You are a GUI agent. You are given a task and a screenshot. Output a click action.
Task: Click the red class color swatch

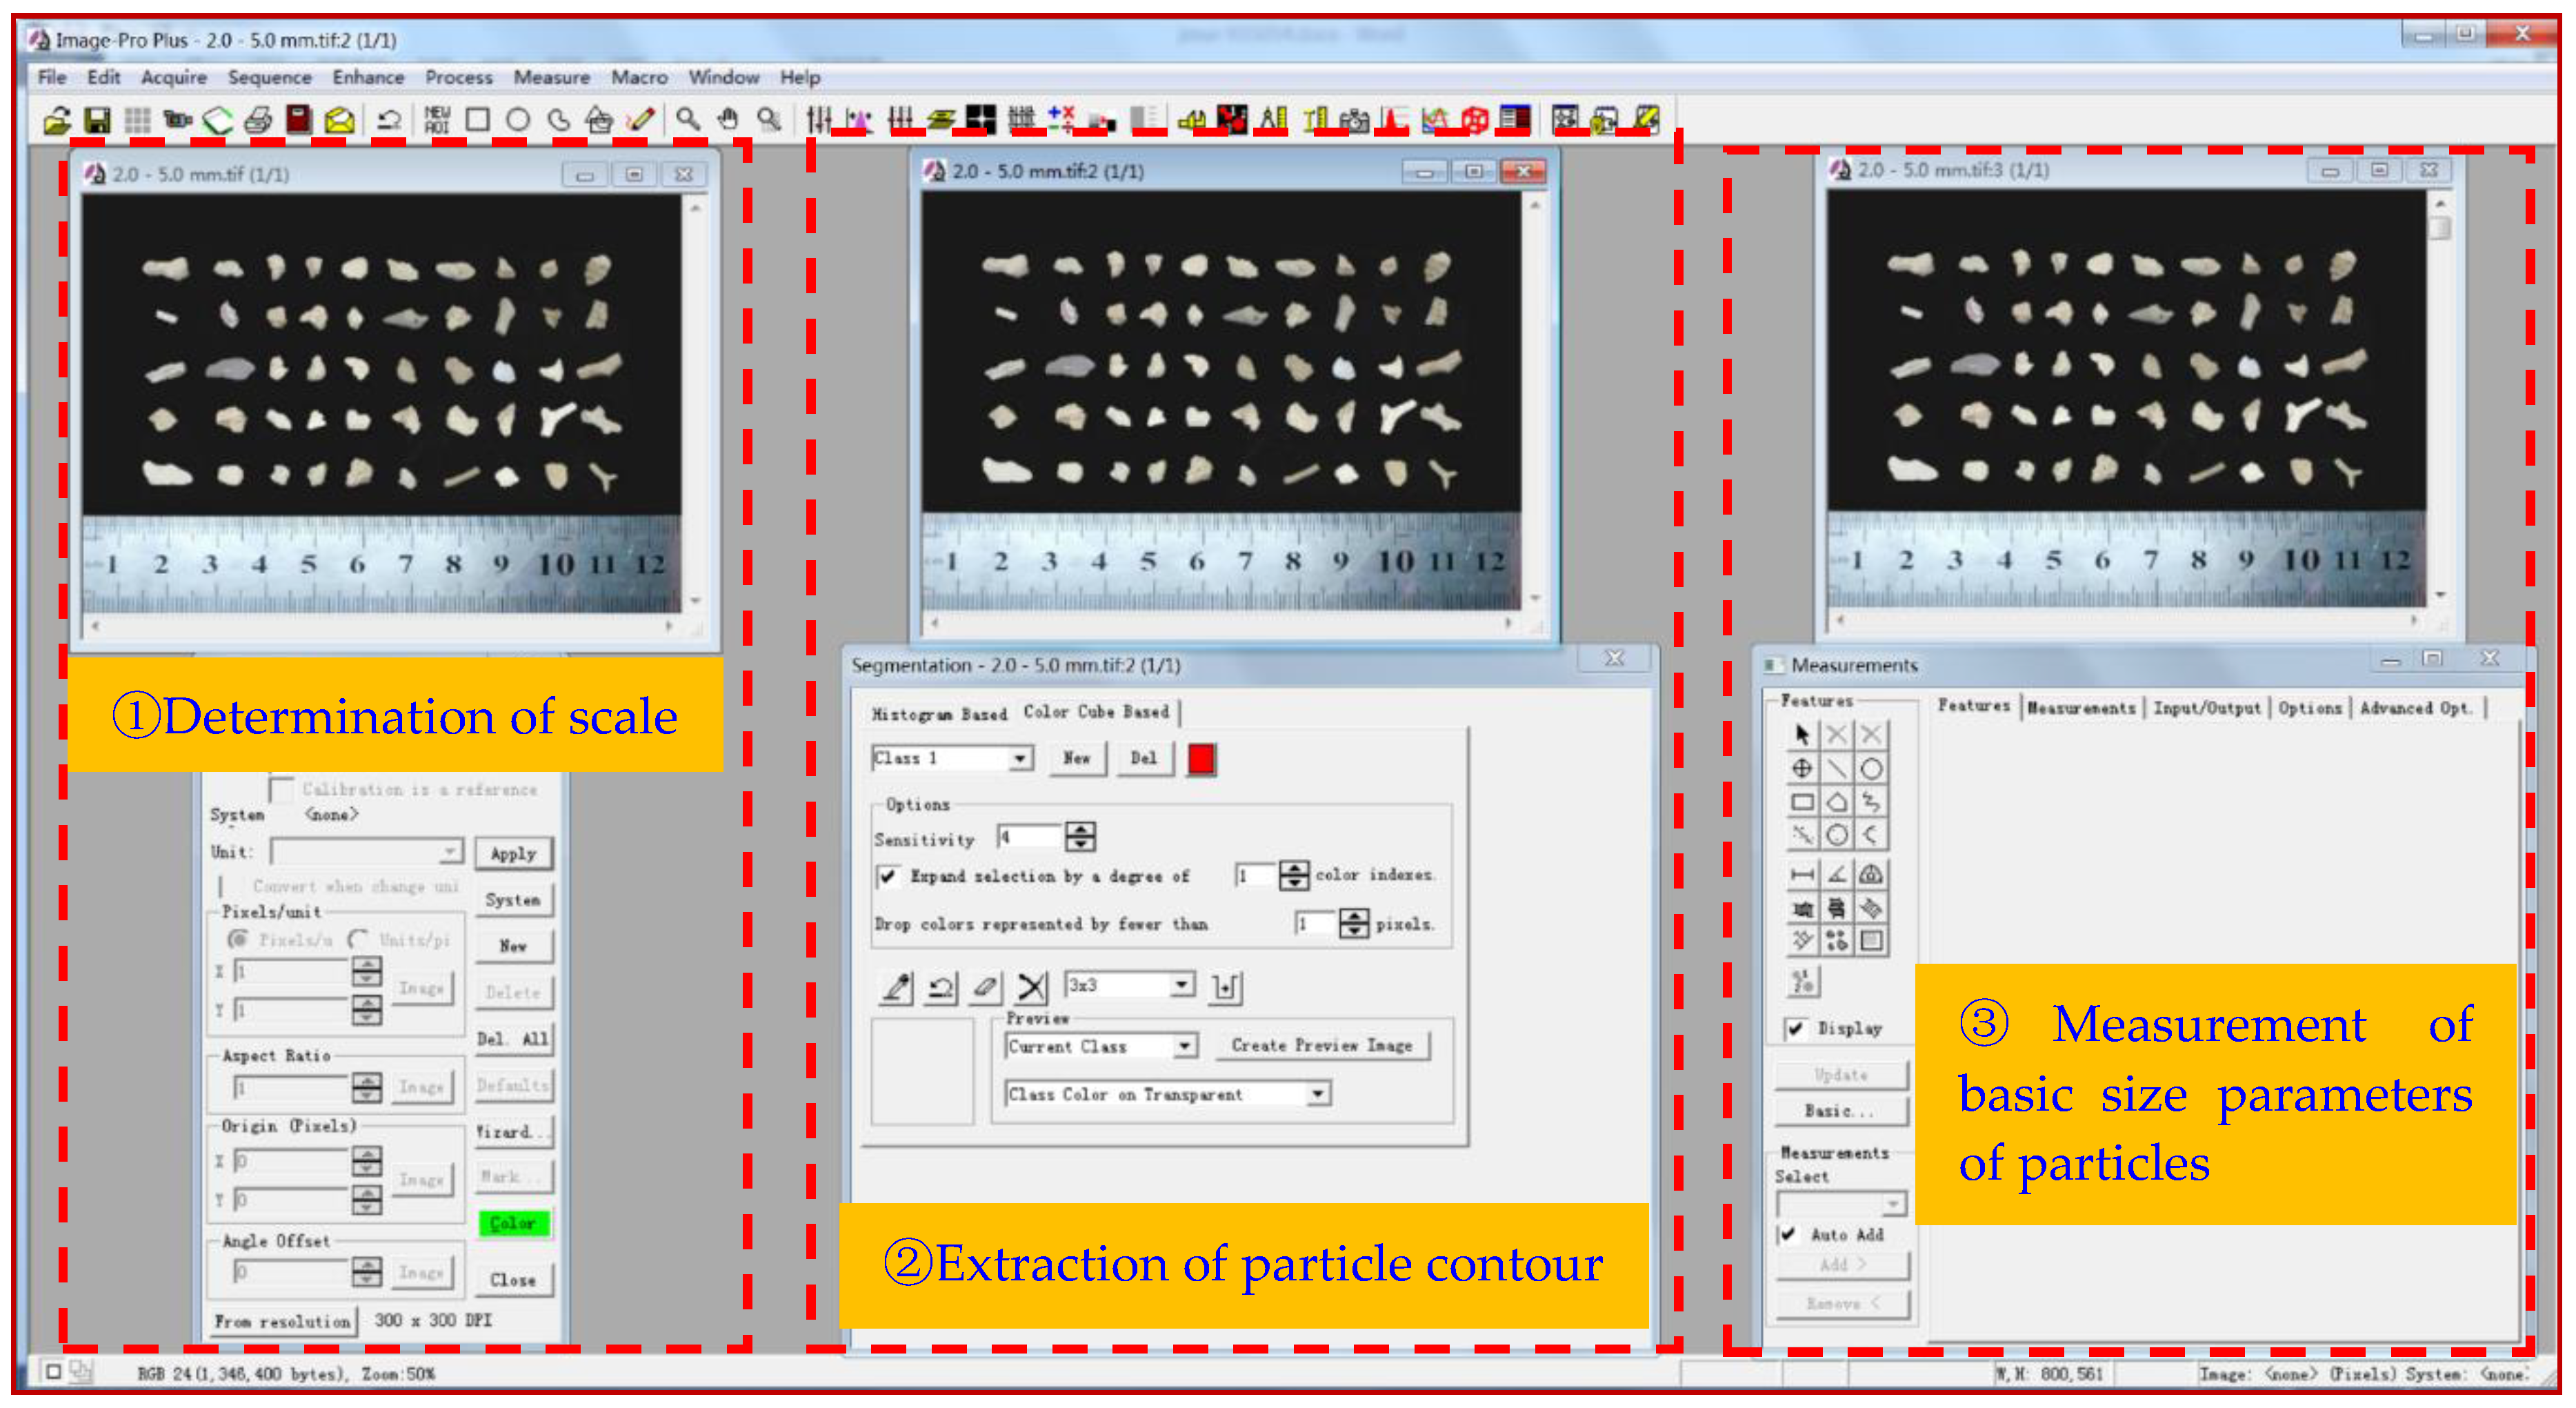point(1201,759)
